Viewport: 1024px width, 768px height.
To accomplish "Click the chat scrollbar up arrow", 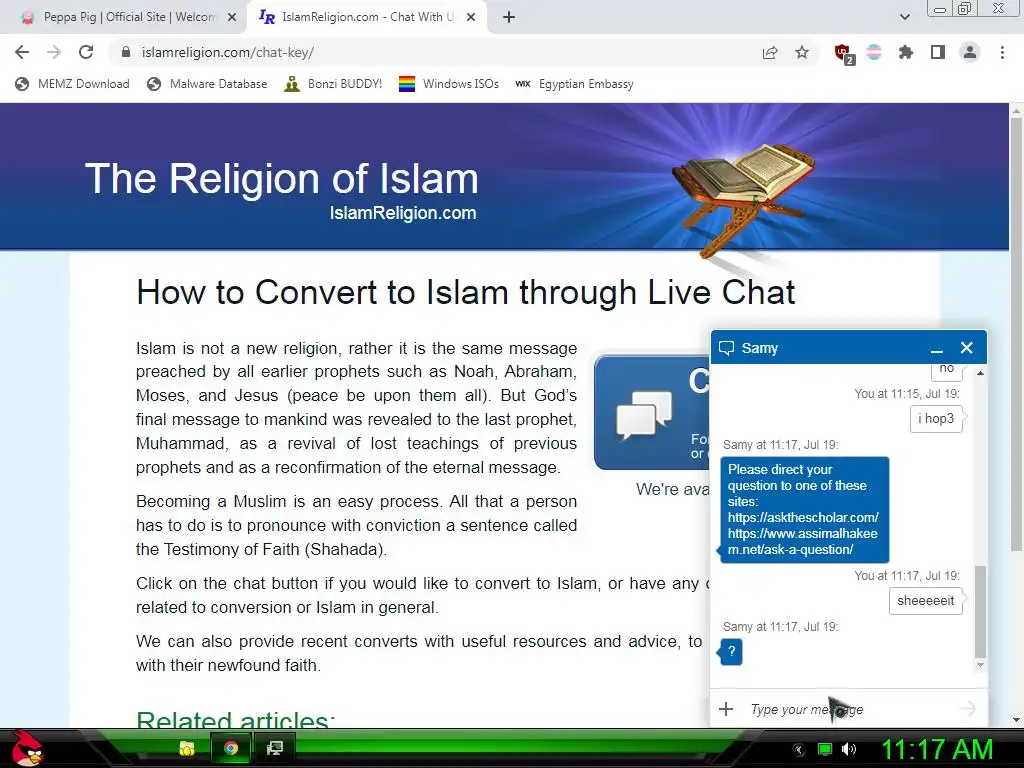I will click(x=980, y=373).
